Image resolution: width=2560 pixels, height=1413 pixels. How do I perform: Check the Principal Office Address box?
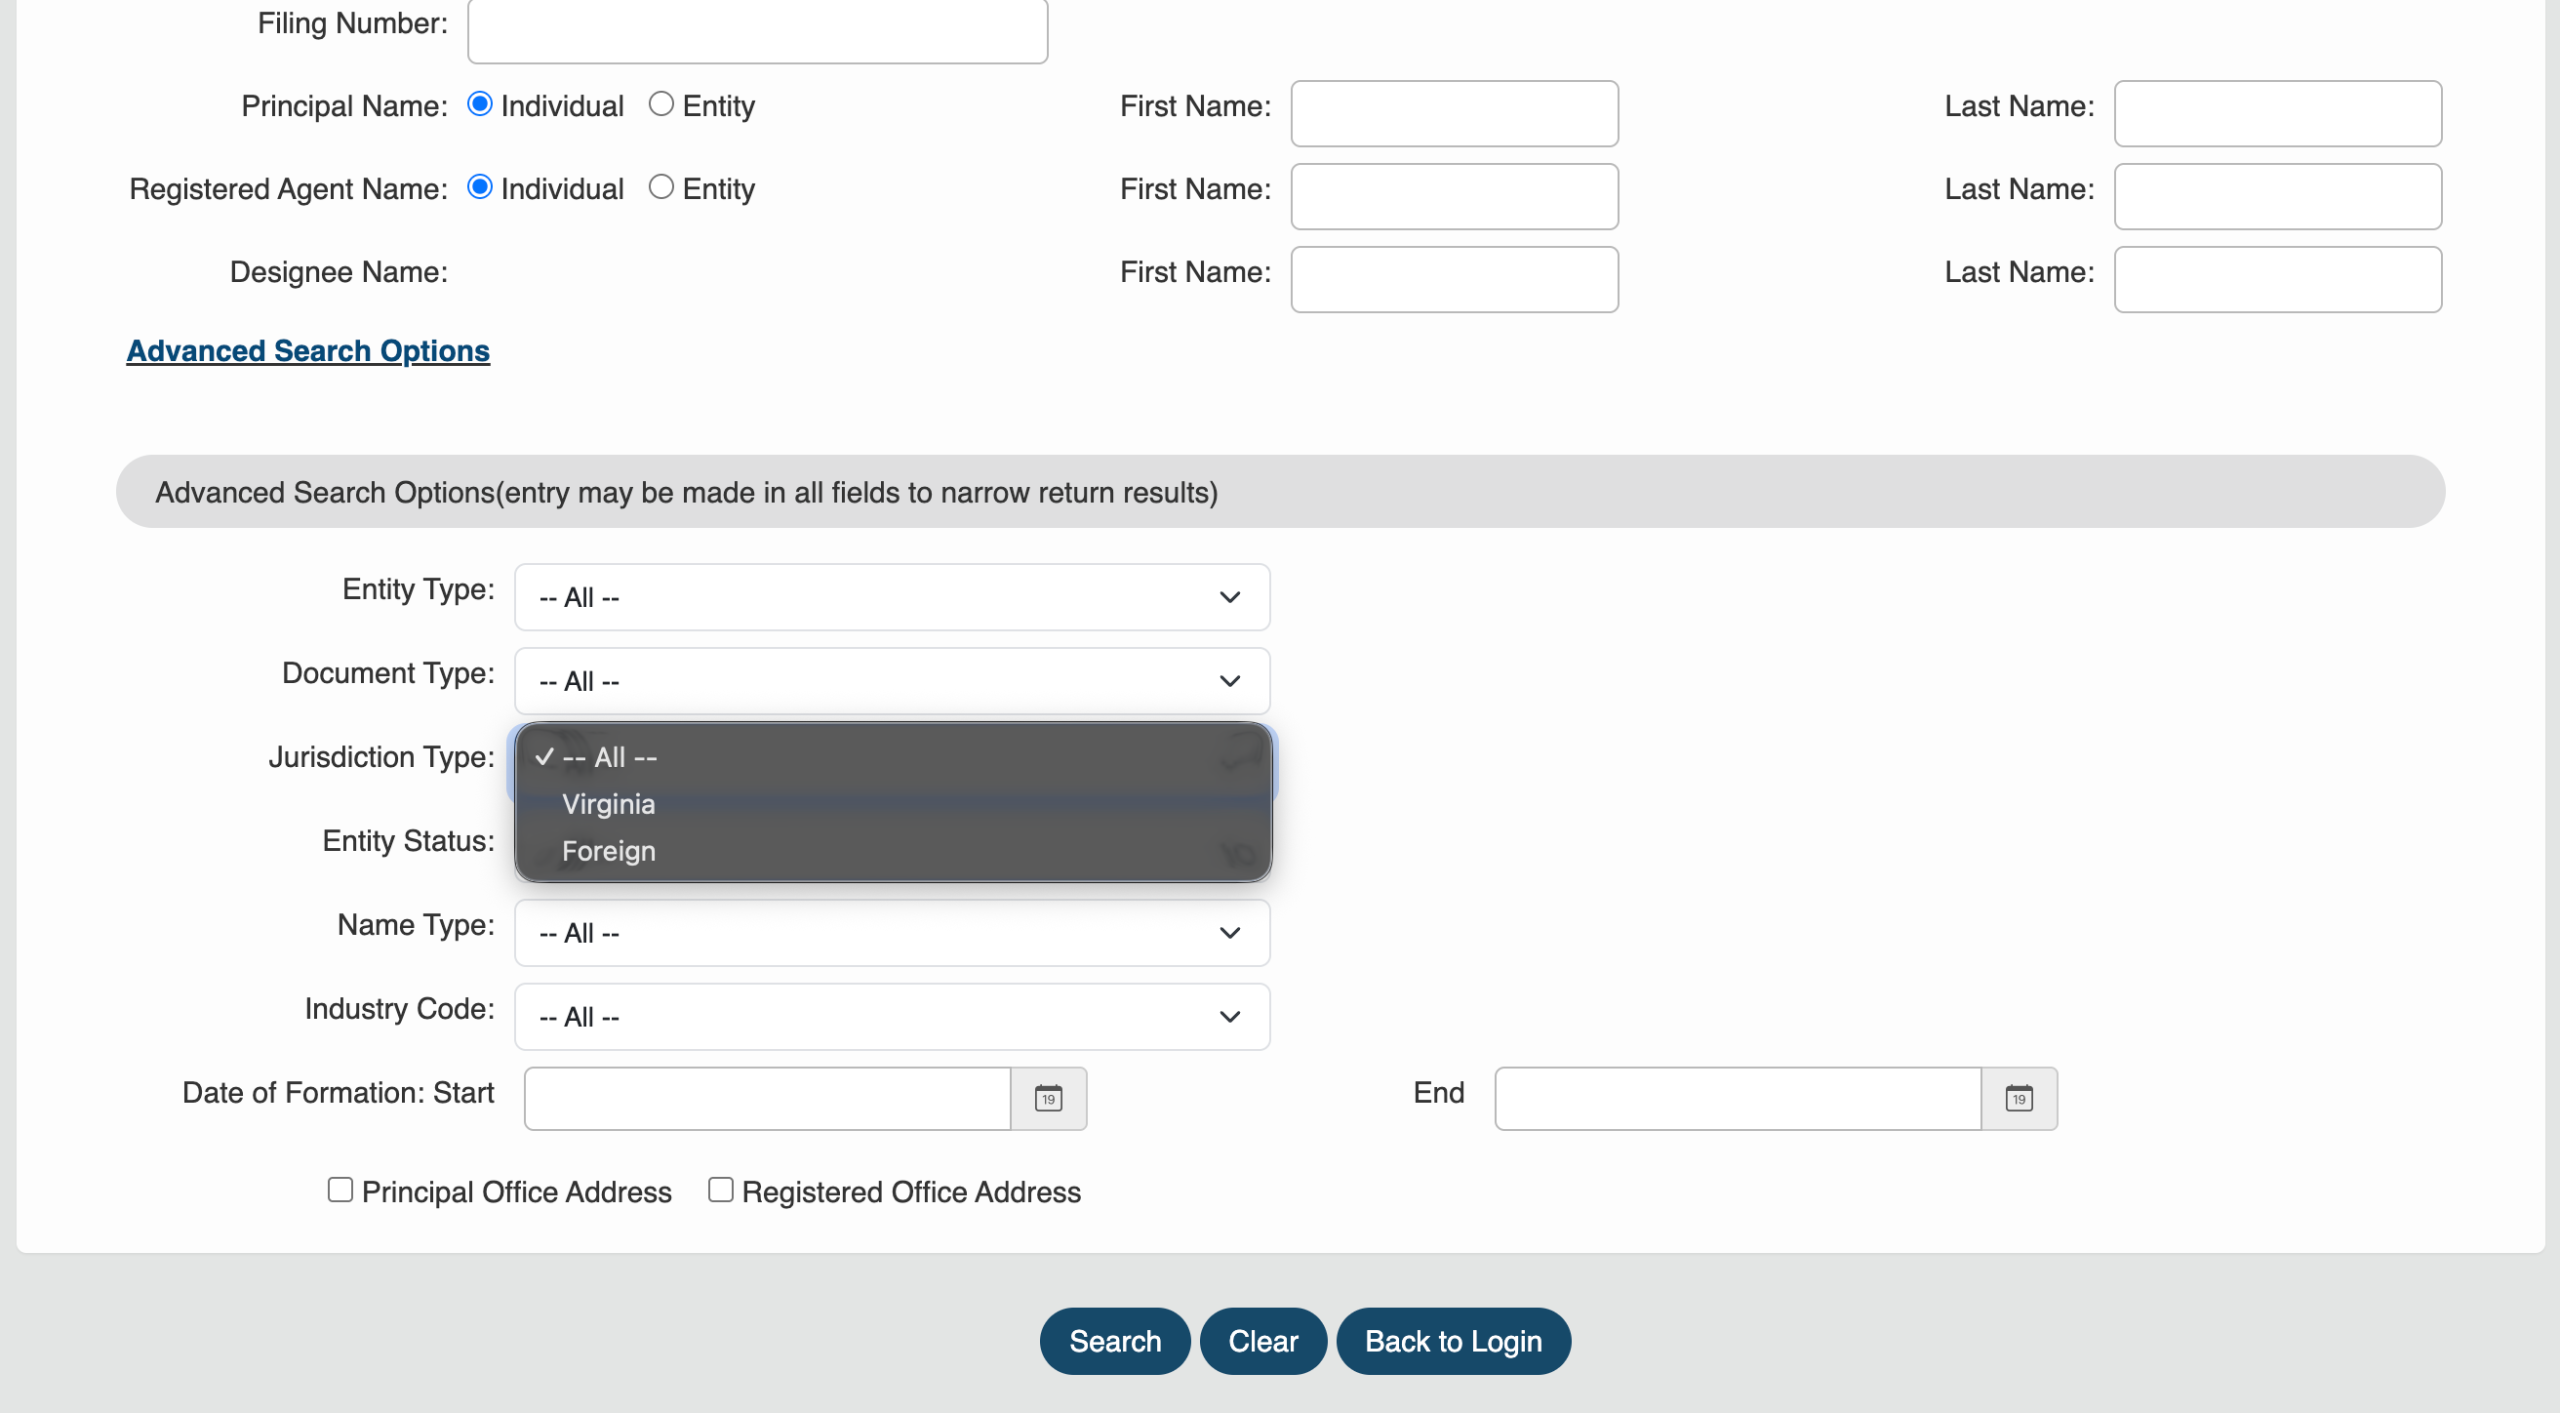click(340, 1190)
